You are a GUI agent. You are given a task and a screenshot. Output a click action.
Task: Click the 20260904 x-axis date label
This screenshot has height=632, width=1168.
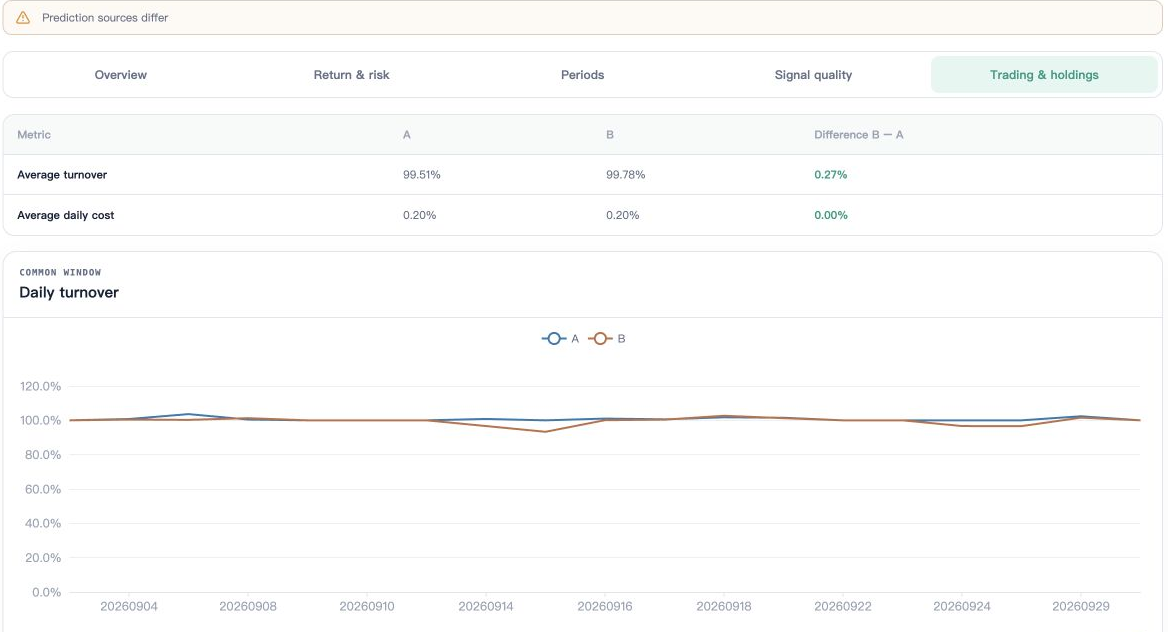(129, 606)
